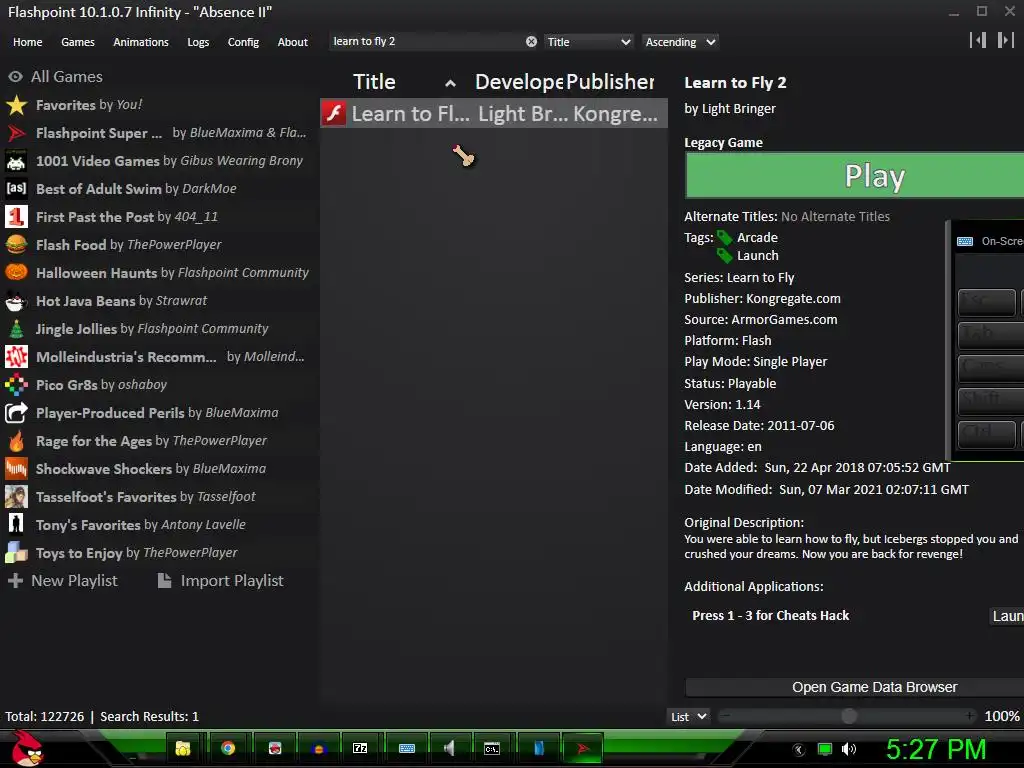1024x768 pixels.
Task: Clear the search box with the X icon
Action: 531,42
